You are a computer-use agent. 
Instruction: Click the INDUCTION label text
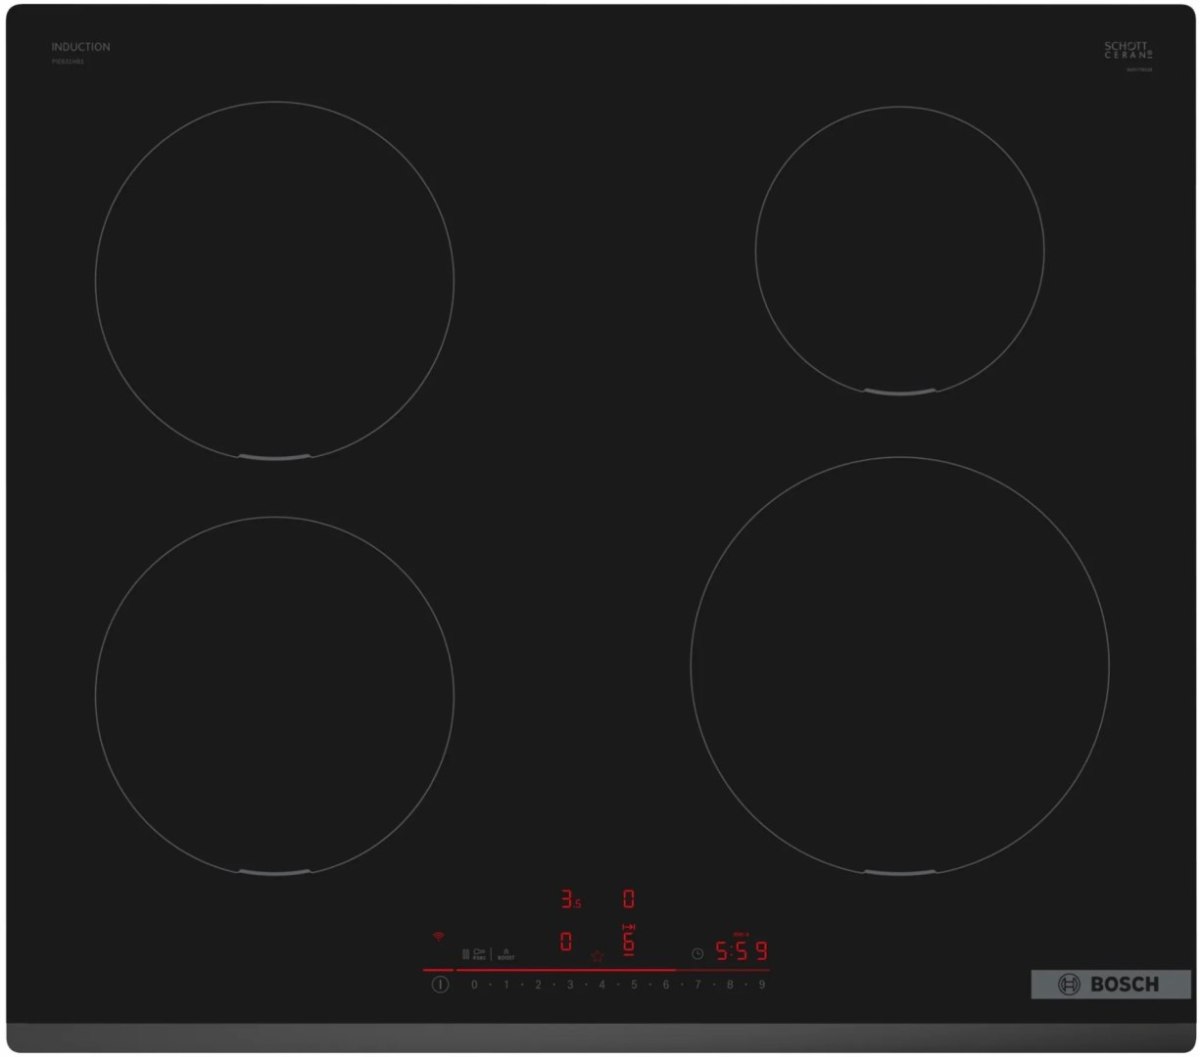(81, 47)
